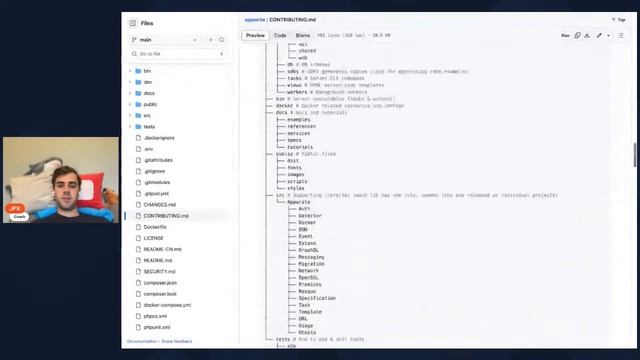The height and width of the screenshot is (360, 640).
Task: Click the presenter webcam thumbnail
Action: pos(61,180)
